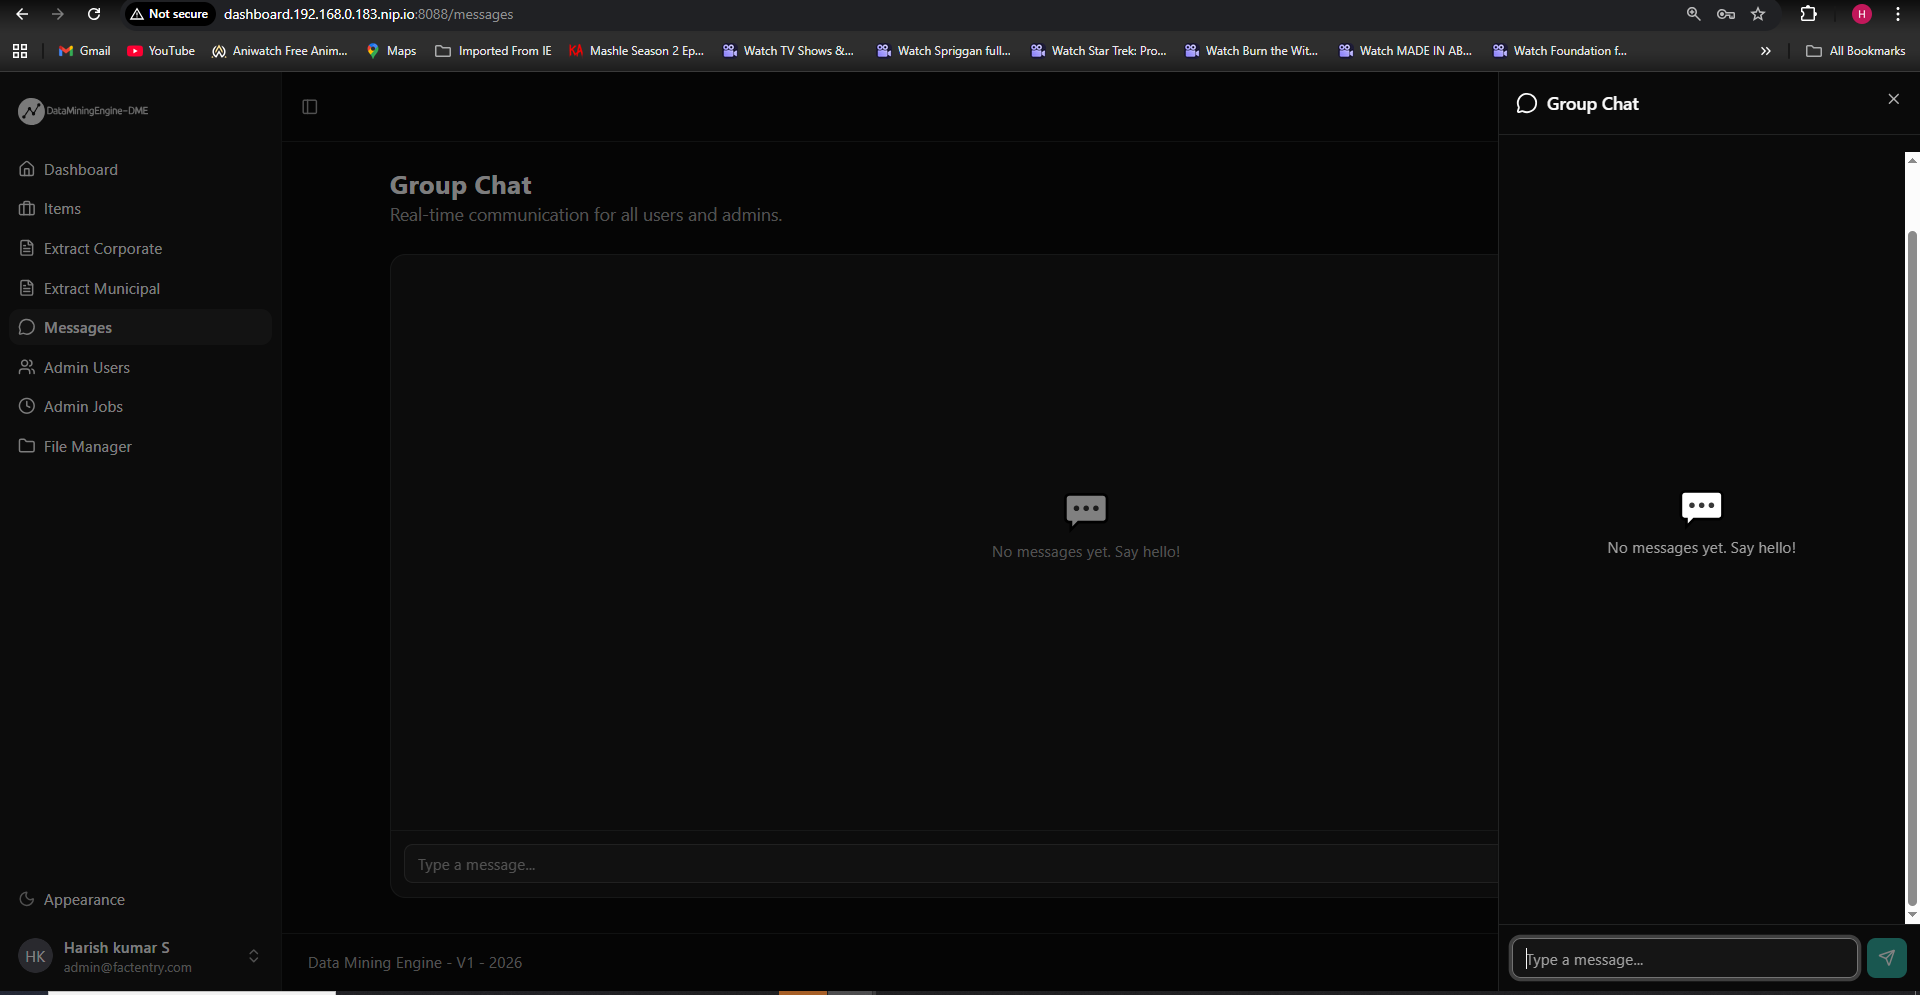Open Watch Spriggan full bookmark
The image size is (1920, 995).
[943, 51]
